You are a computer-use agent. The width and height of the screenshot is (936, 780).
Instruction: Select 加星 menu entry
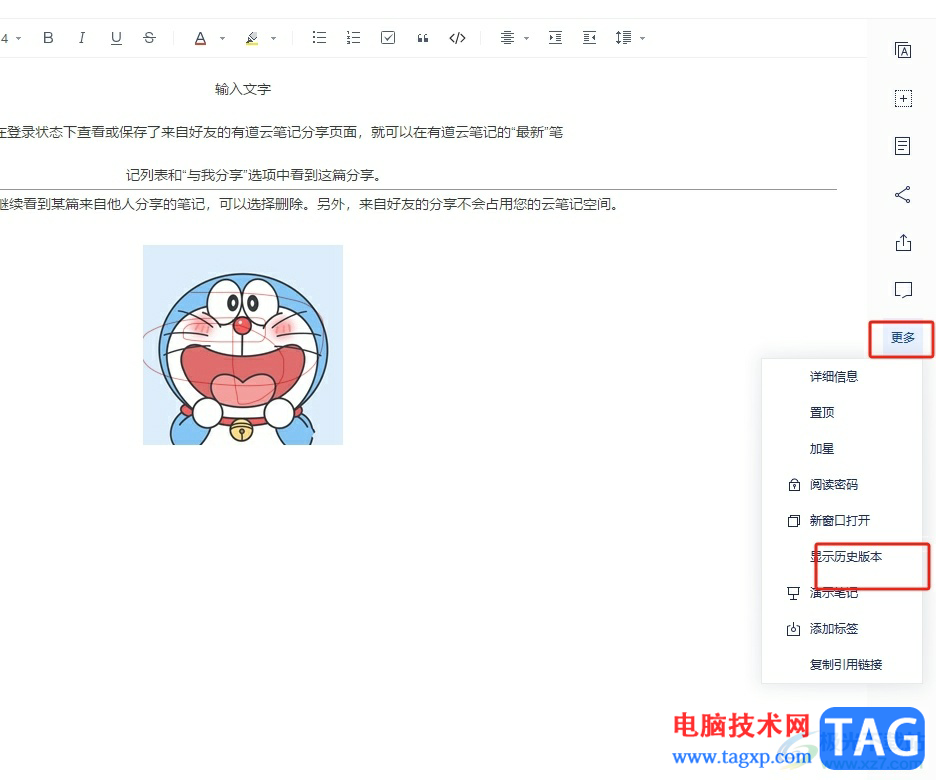click(821, 449)
